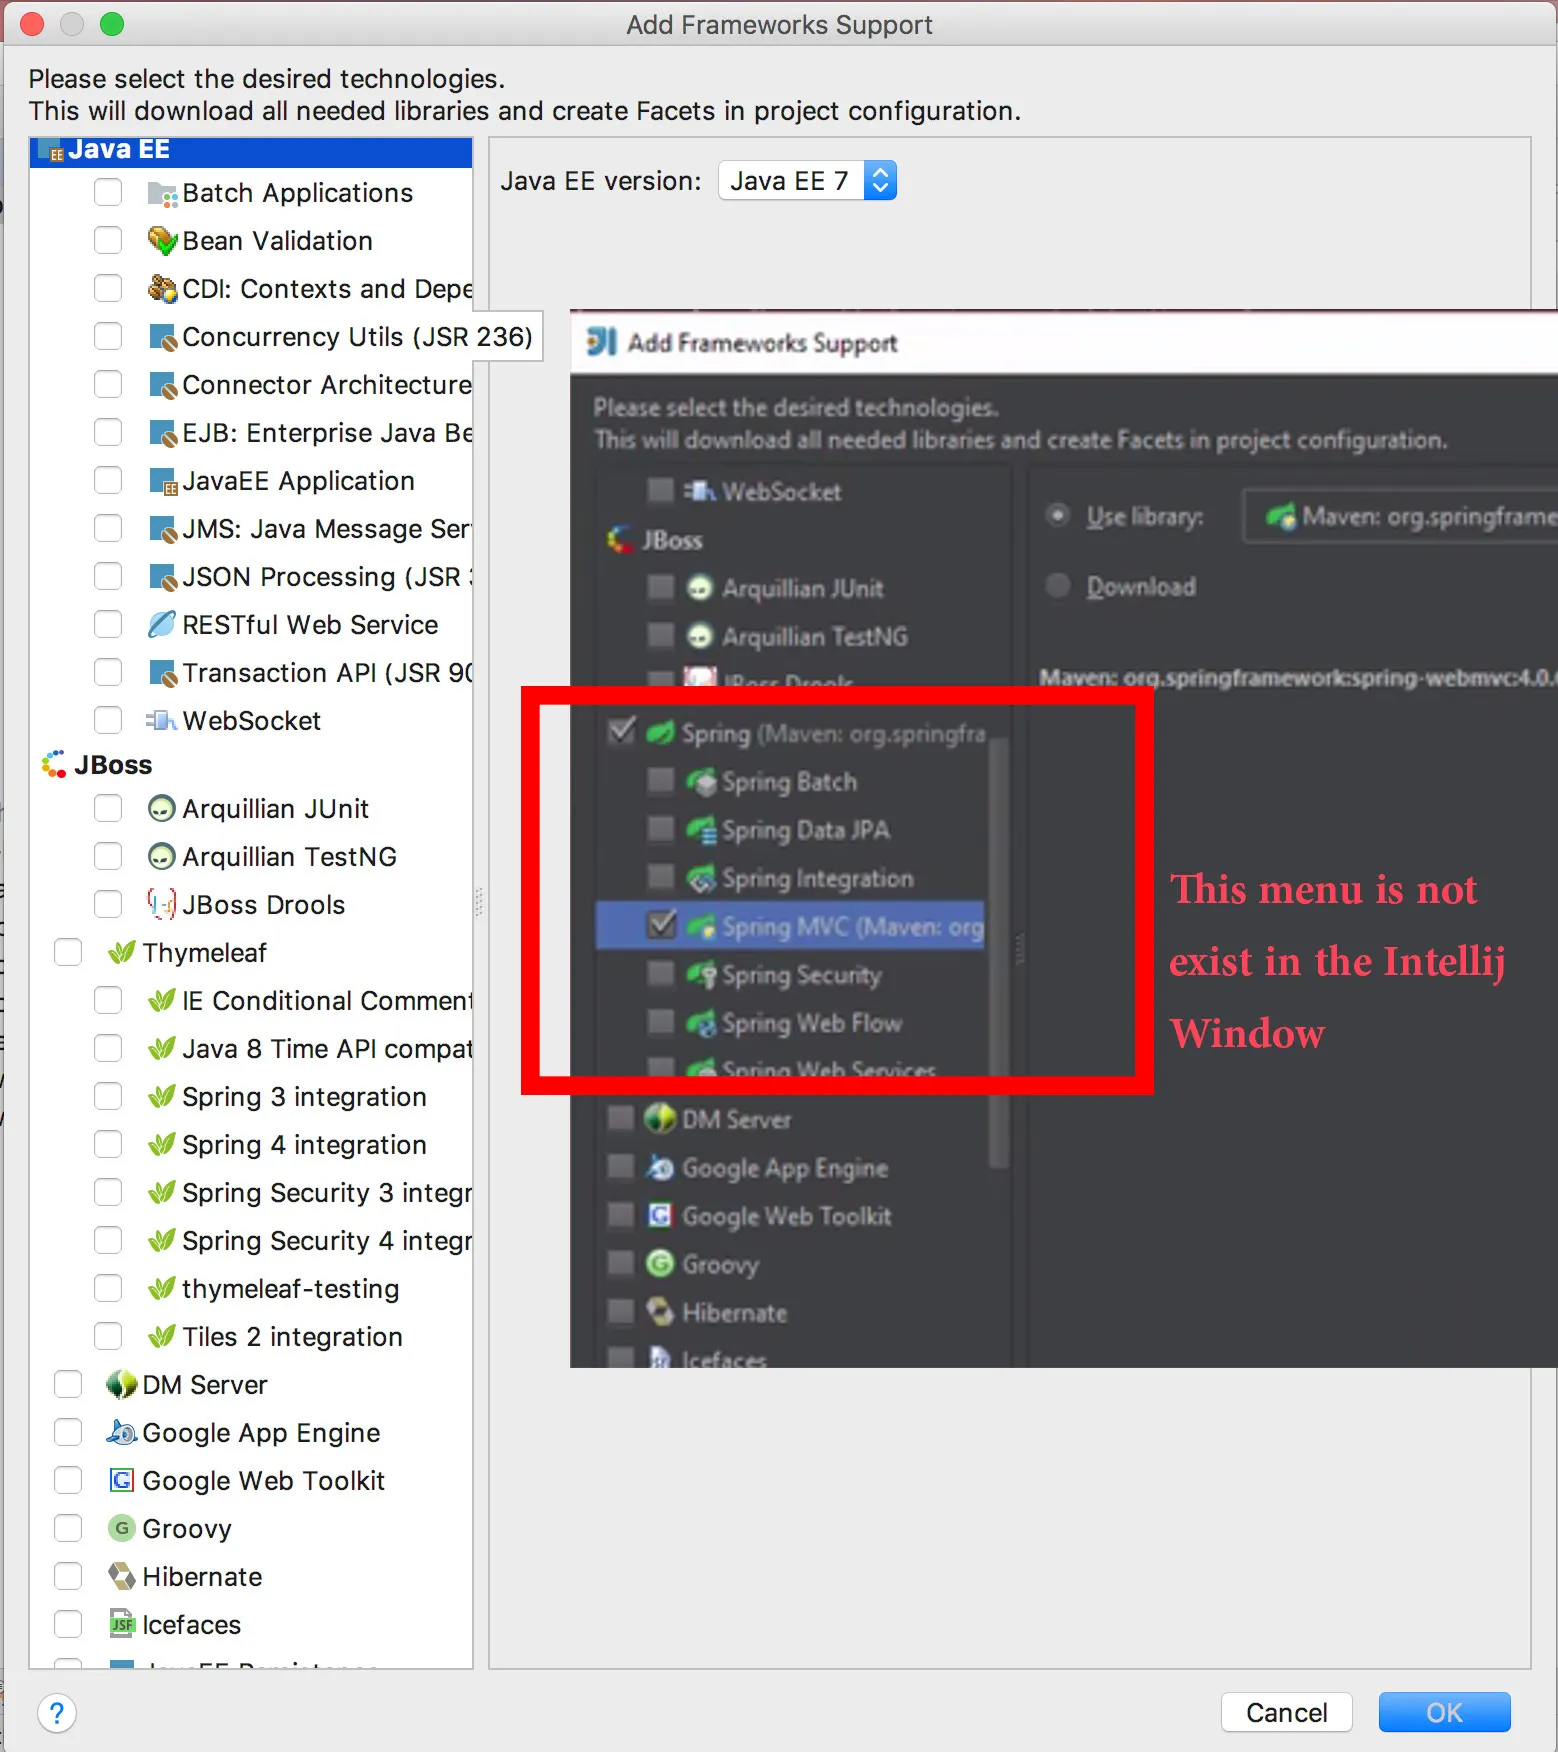Click the Java EE category icon
The width and height of the screenshot is (1558, 1752).
[52, 151]
